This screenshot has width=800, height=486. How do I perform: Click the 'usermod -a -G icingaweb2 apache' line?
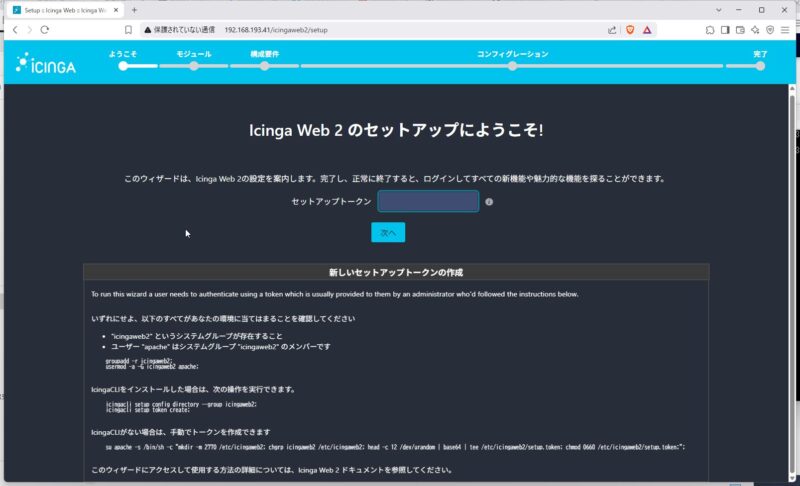click(152, 367)
